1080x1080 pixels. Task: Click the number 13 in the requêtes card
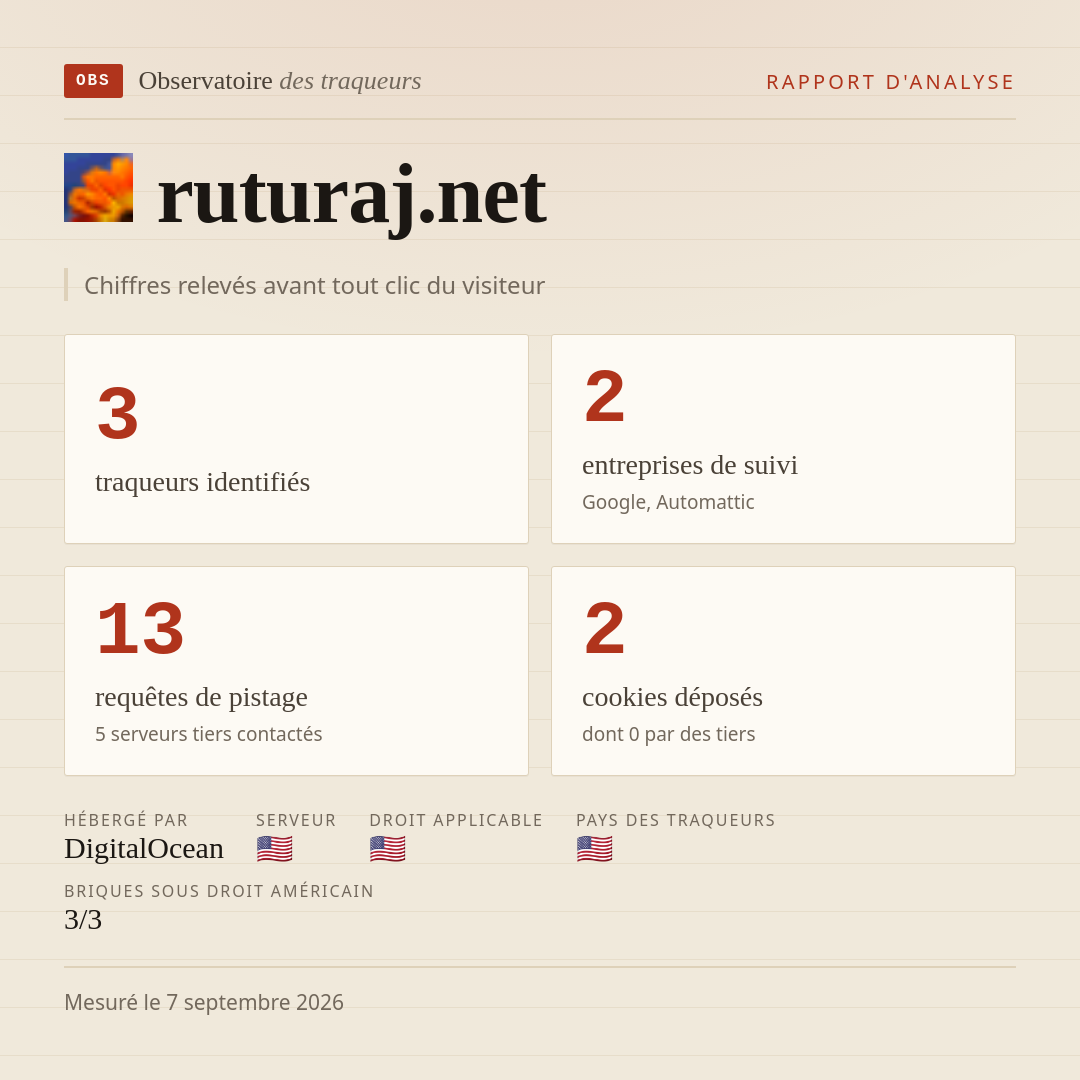tap(141, 628)
